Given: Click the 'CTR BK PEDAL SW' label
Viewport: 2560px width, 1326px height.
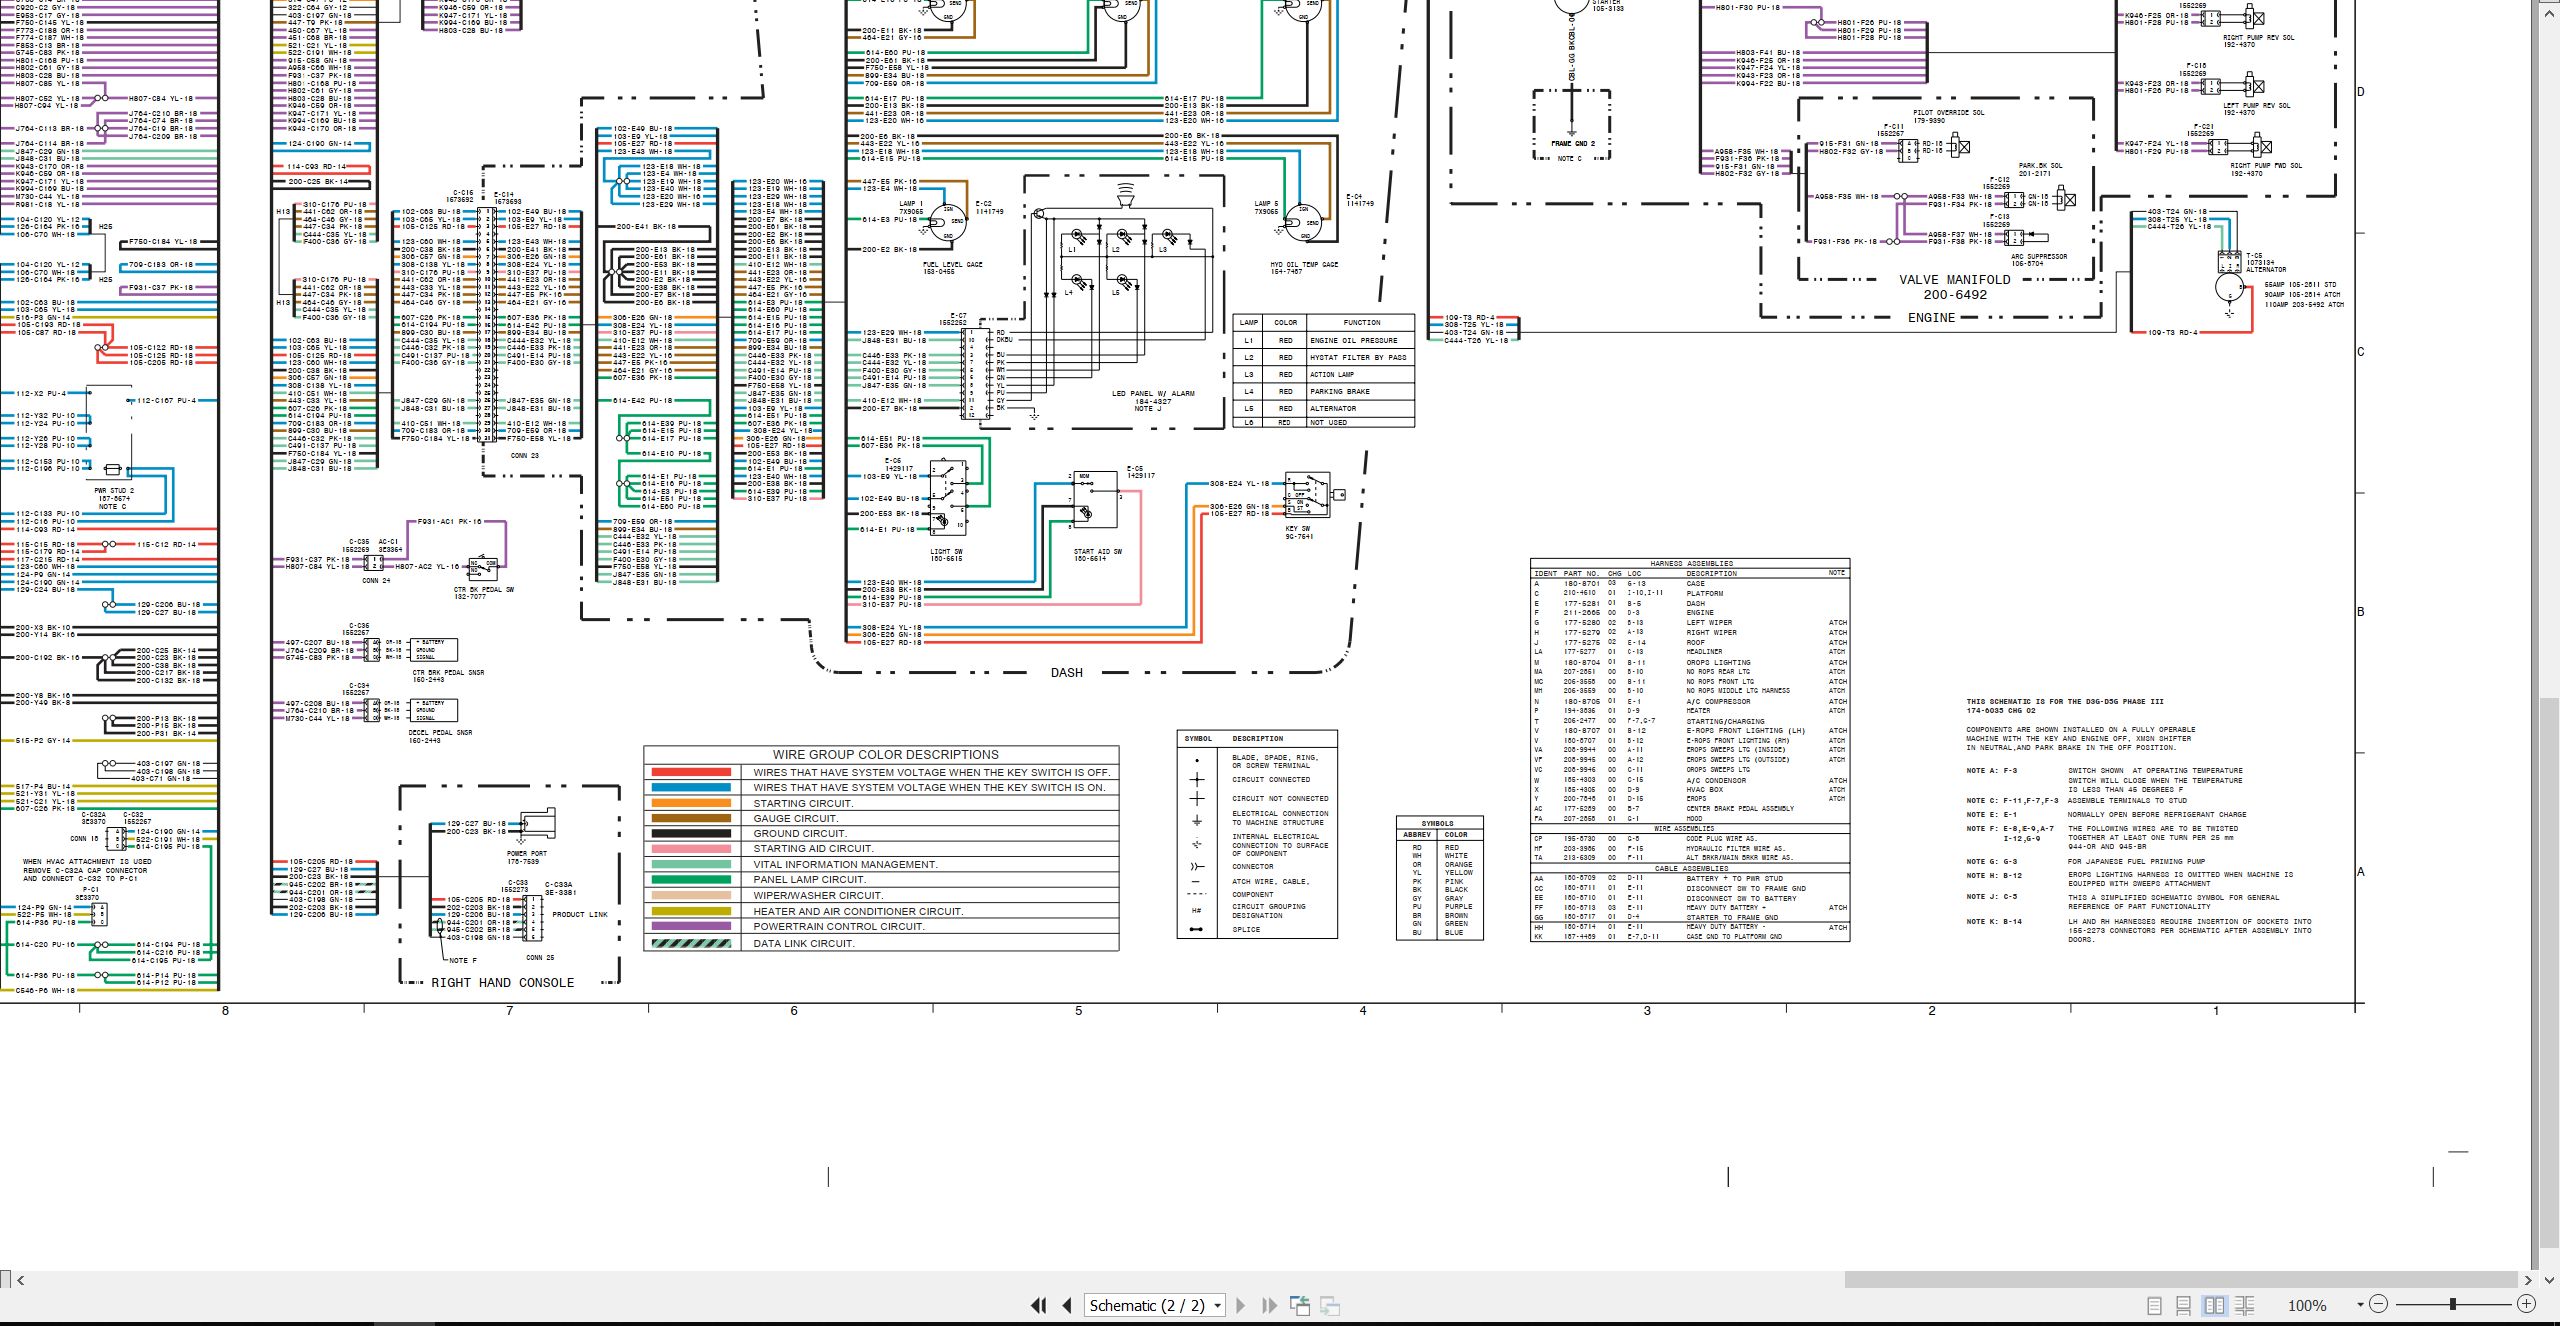Looking at the screenshot, I should [x=484, y=590].
